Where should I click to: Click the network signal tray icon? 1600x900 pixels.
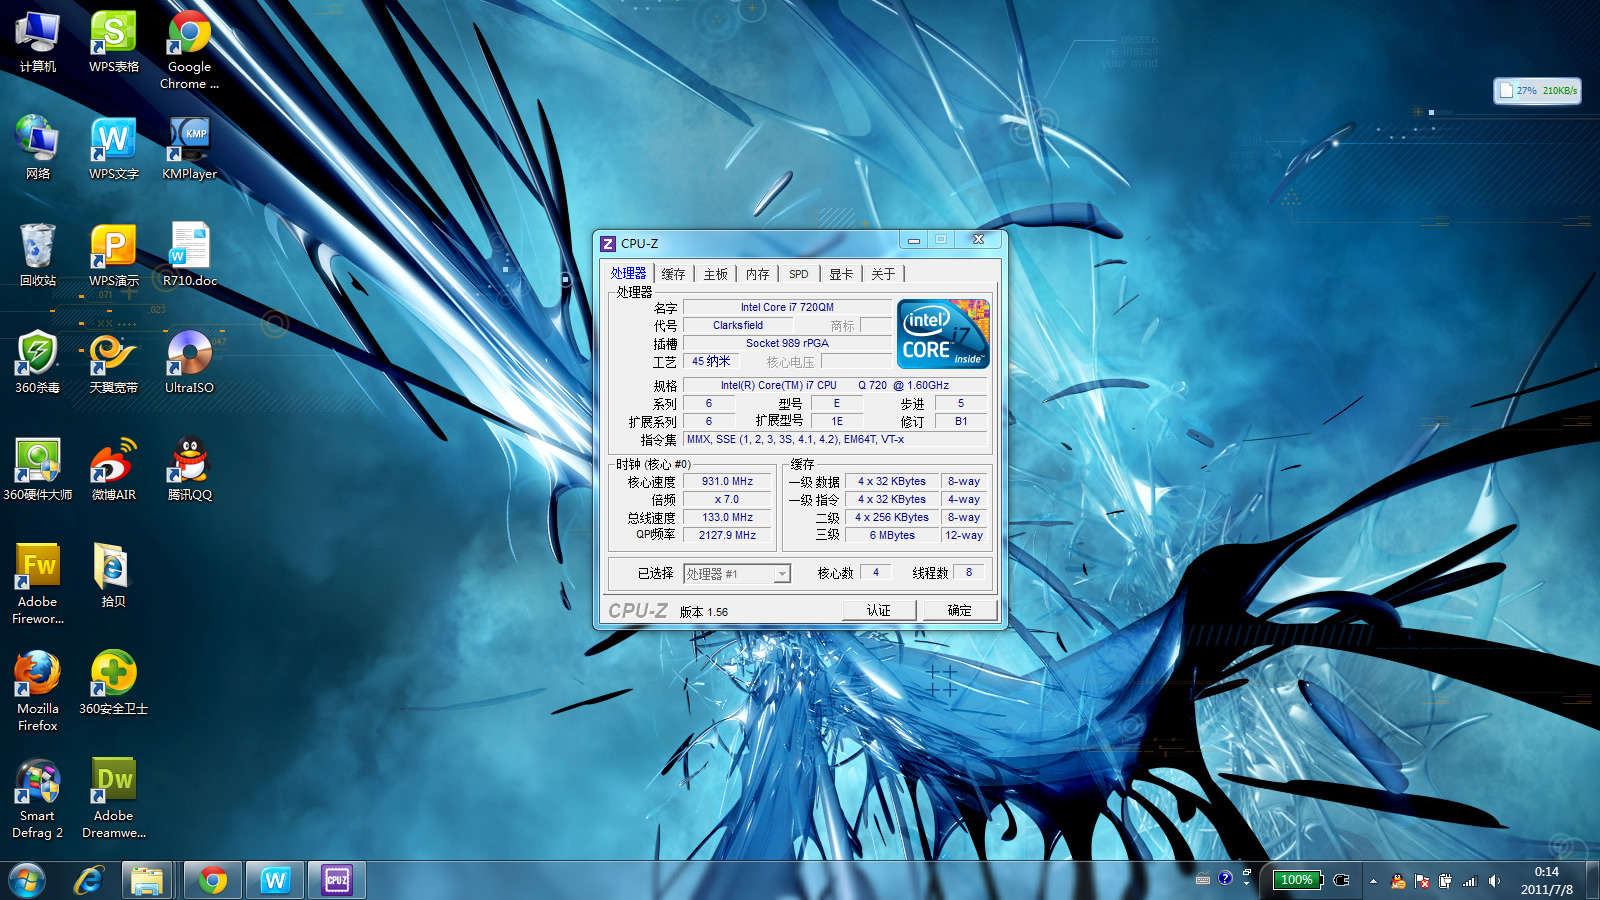click(1469, 881)
